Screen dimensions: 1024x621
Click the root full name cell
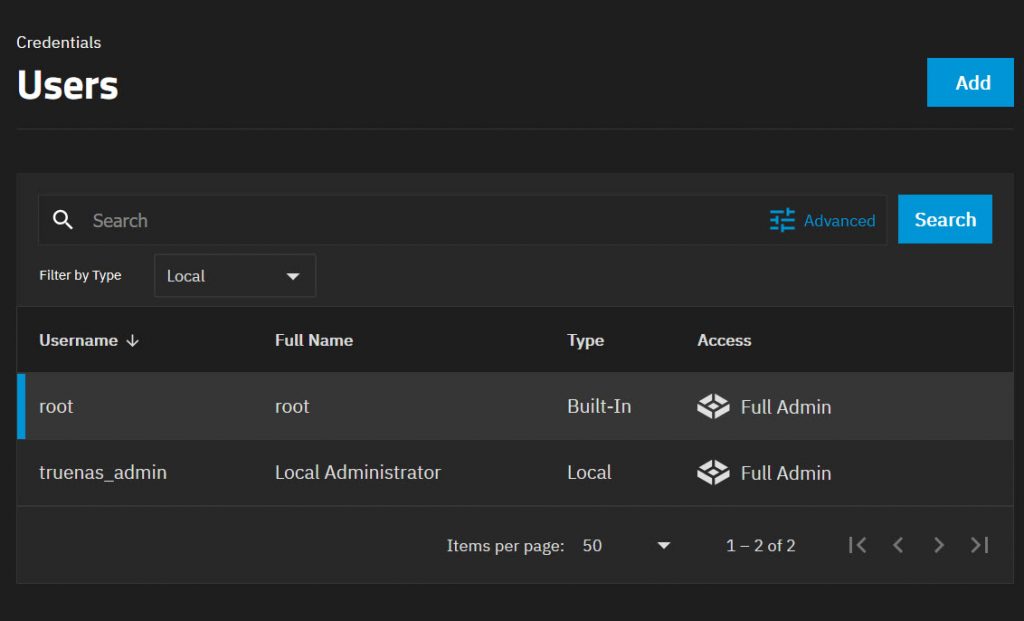pos(292,406)
